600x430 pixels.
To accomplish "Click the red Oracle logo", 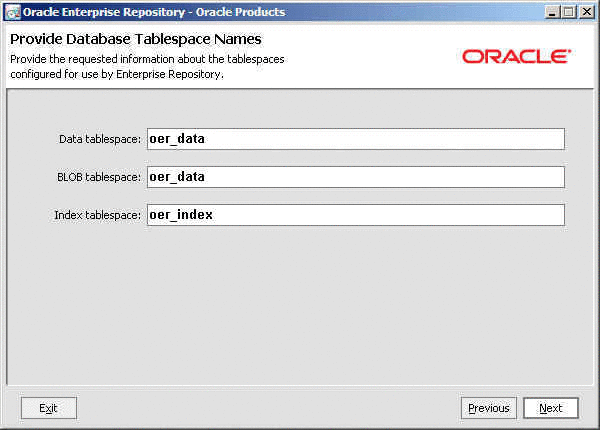I will pyautogui.click(x=516, y=57).
